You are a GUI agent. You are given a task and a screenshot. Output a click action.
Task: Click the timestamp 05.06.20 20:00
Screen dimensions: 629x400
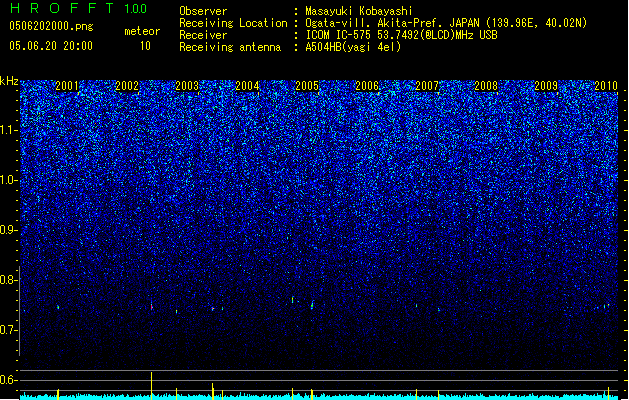51,46
